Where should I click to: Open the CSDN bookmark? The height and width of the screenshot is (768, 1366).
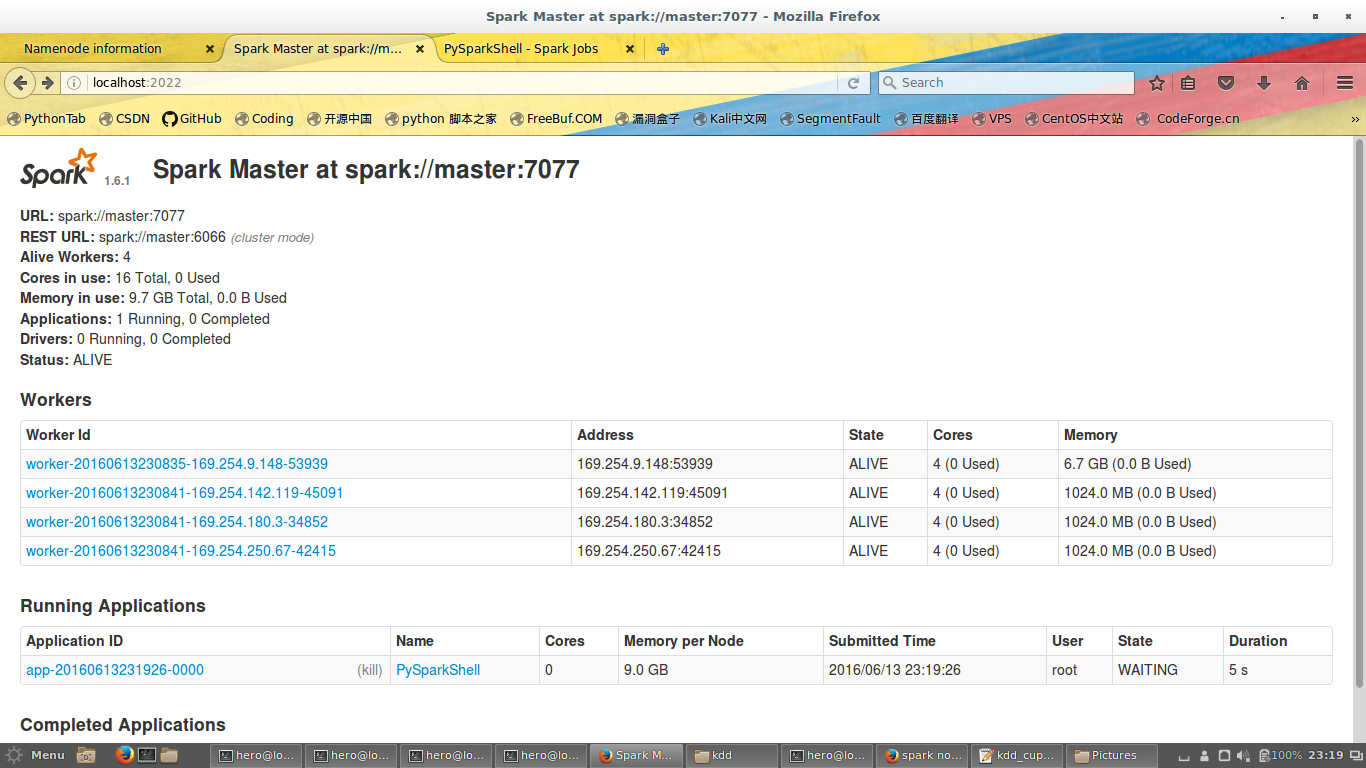(x=124, y=118)
